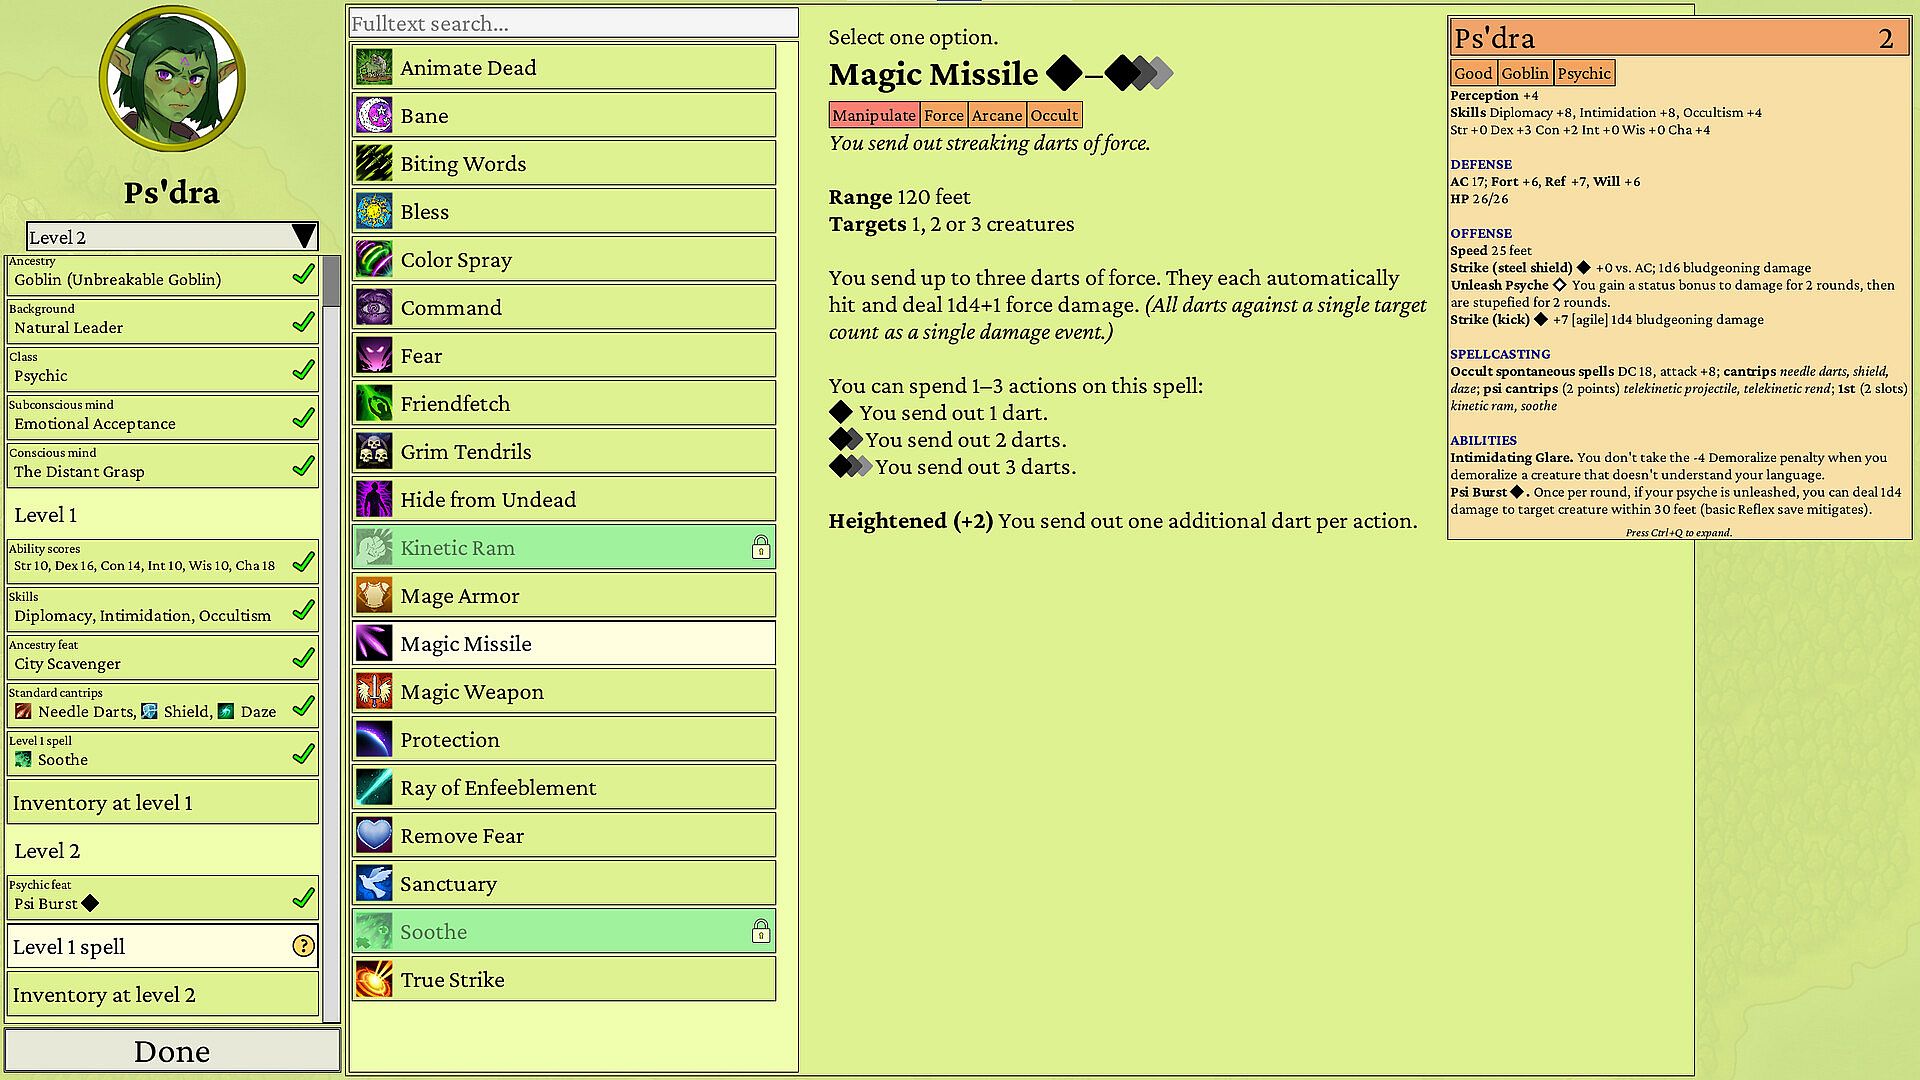
Task: Open Inventory at level 2 section
Action: 162,995
